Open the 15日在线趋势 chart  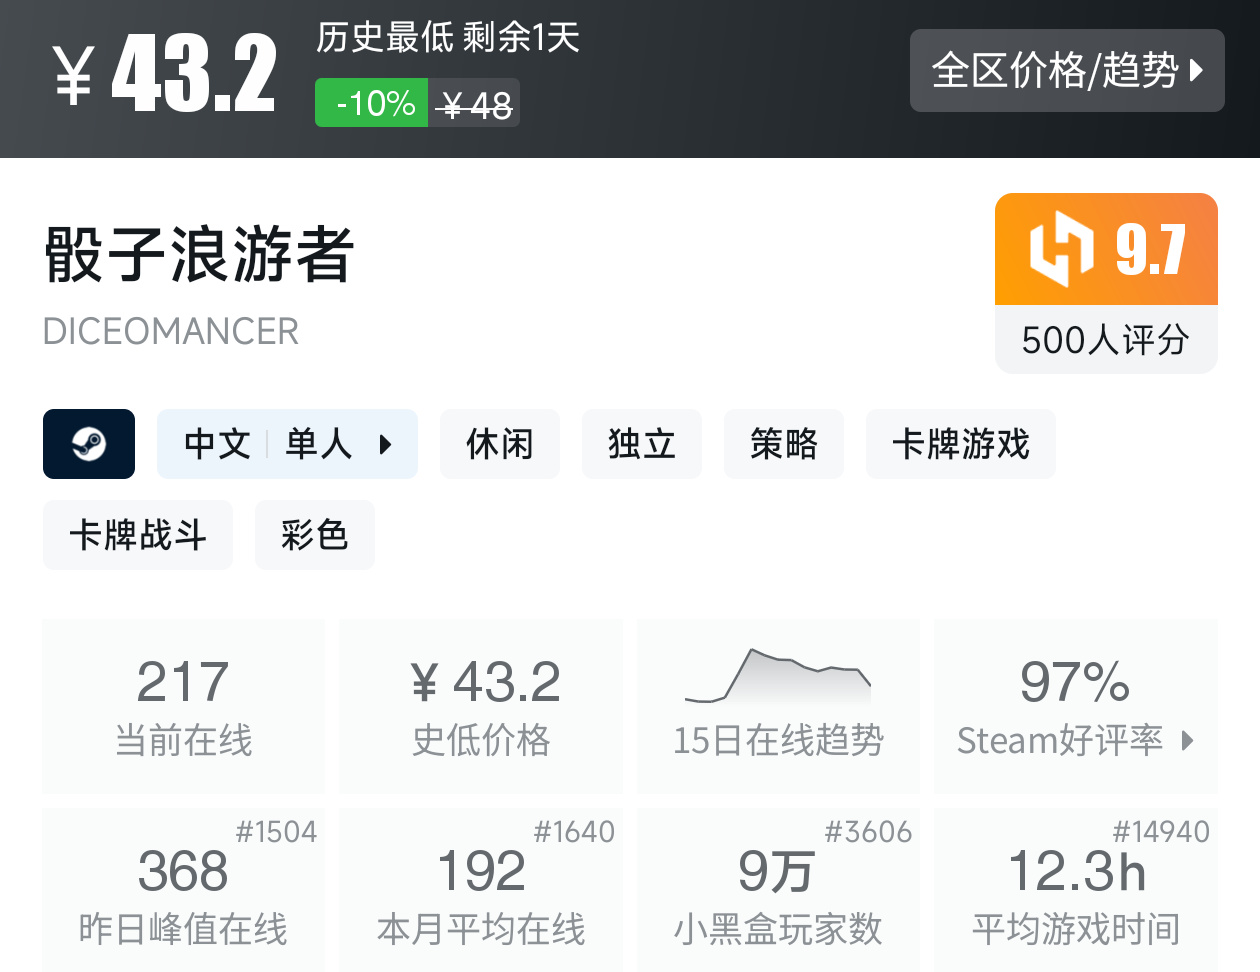(x=778, y=706)
